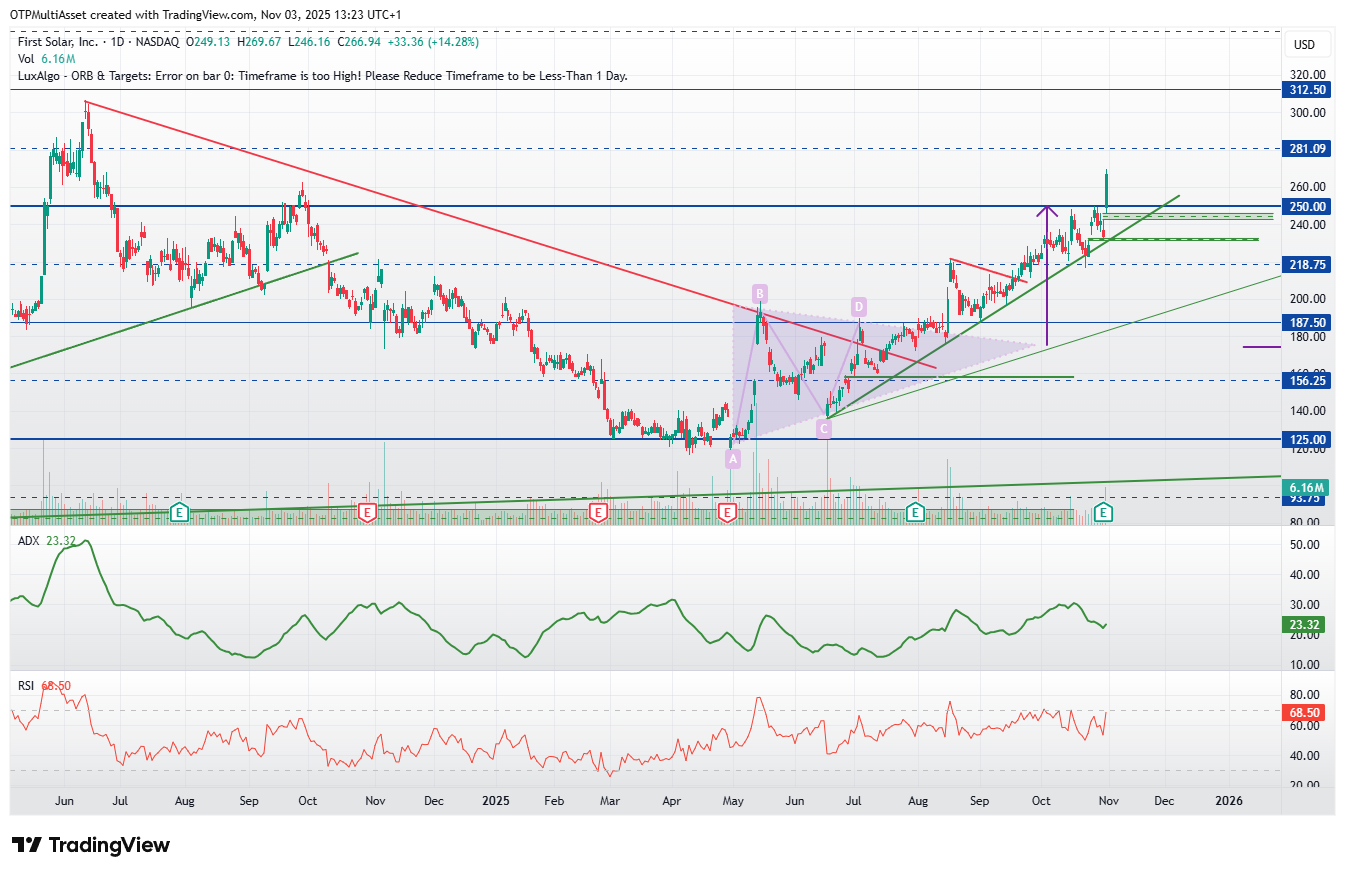Select the 250.00 price level label

[1309, 206]
